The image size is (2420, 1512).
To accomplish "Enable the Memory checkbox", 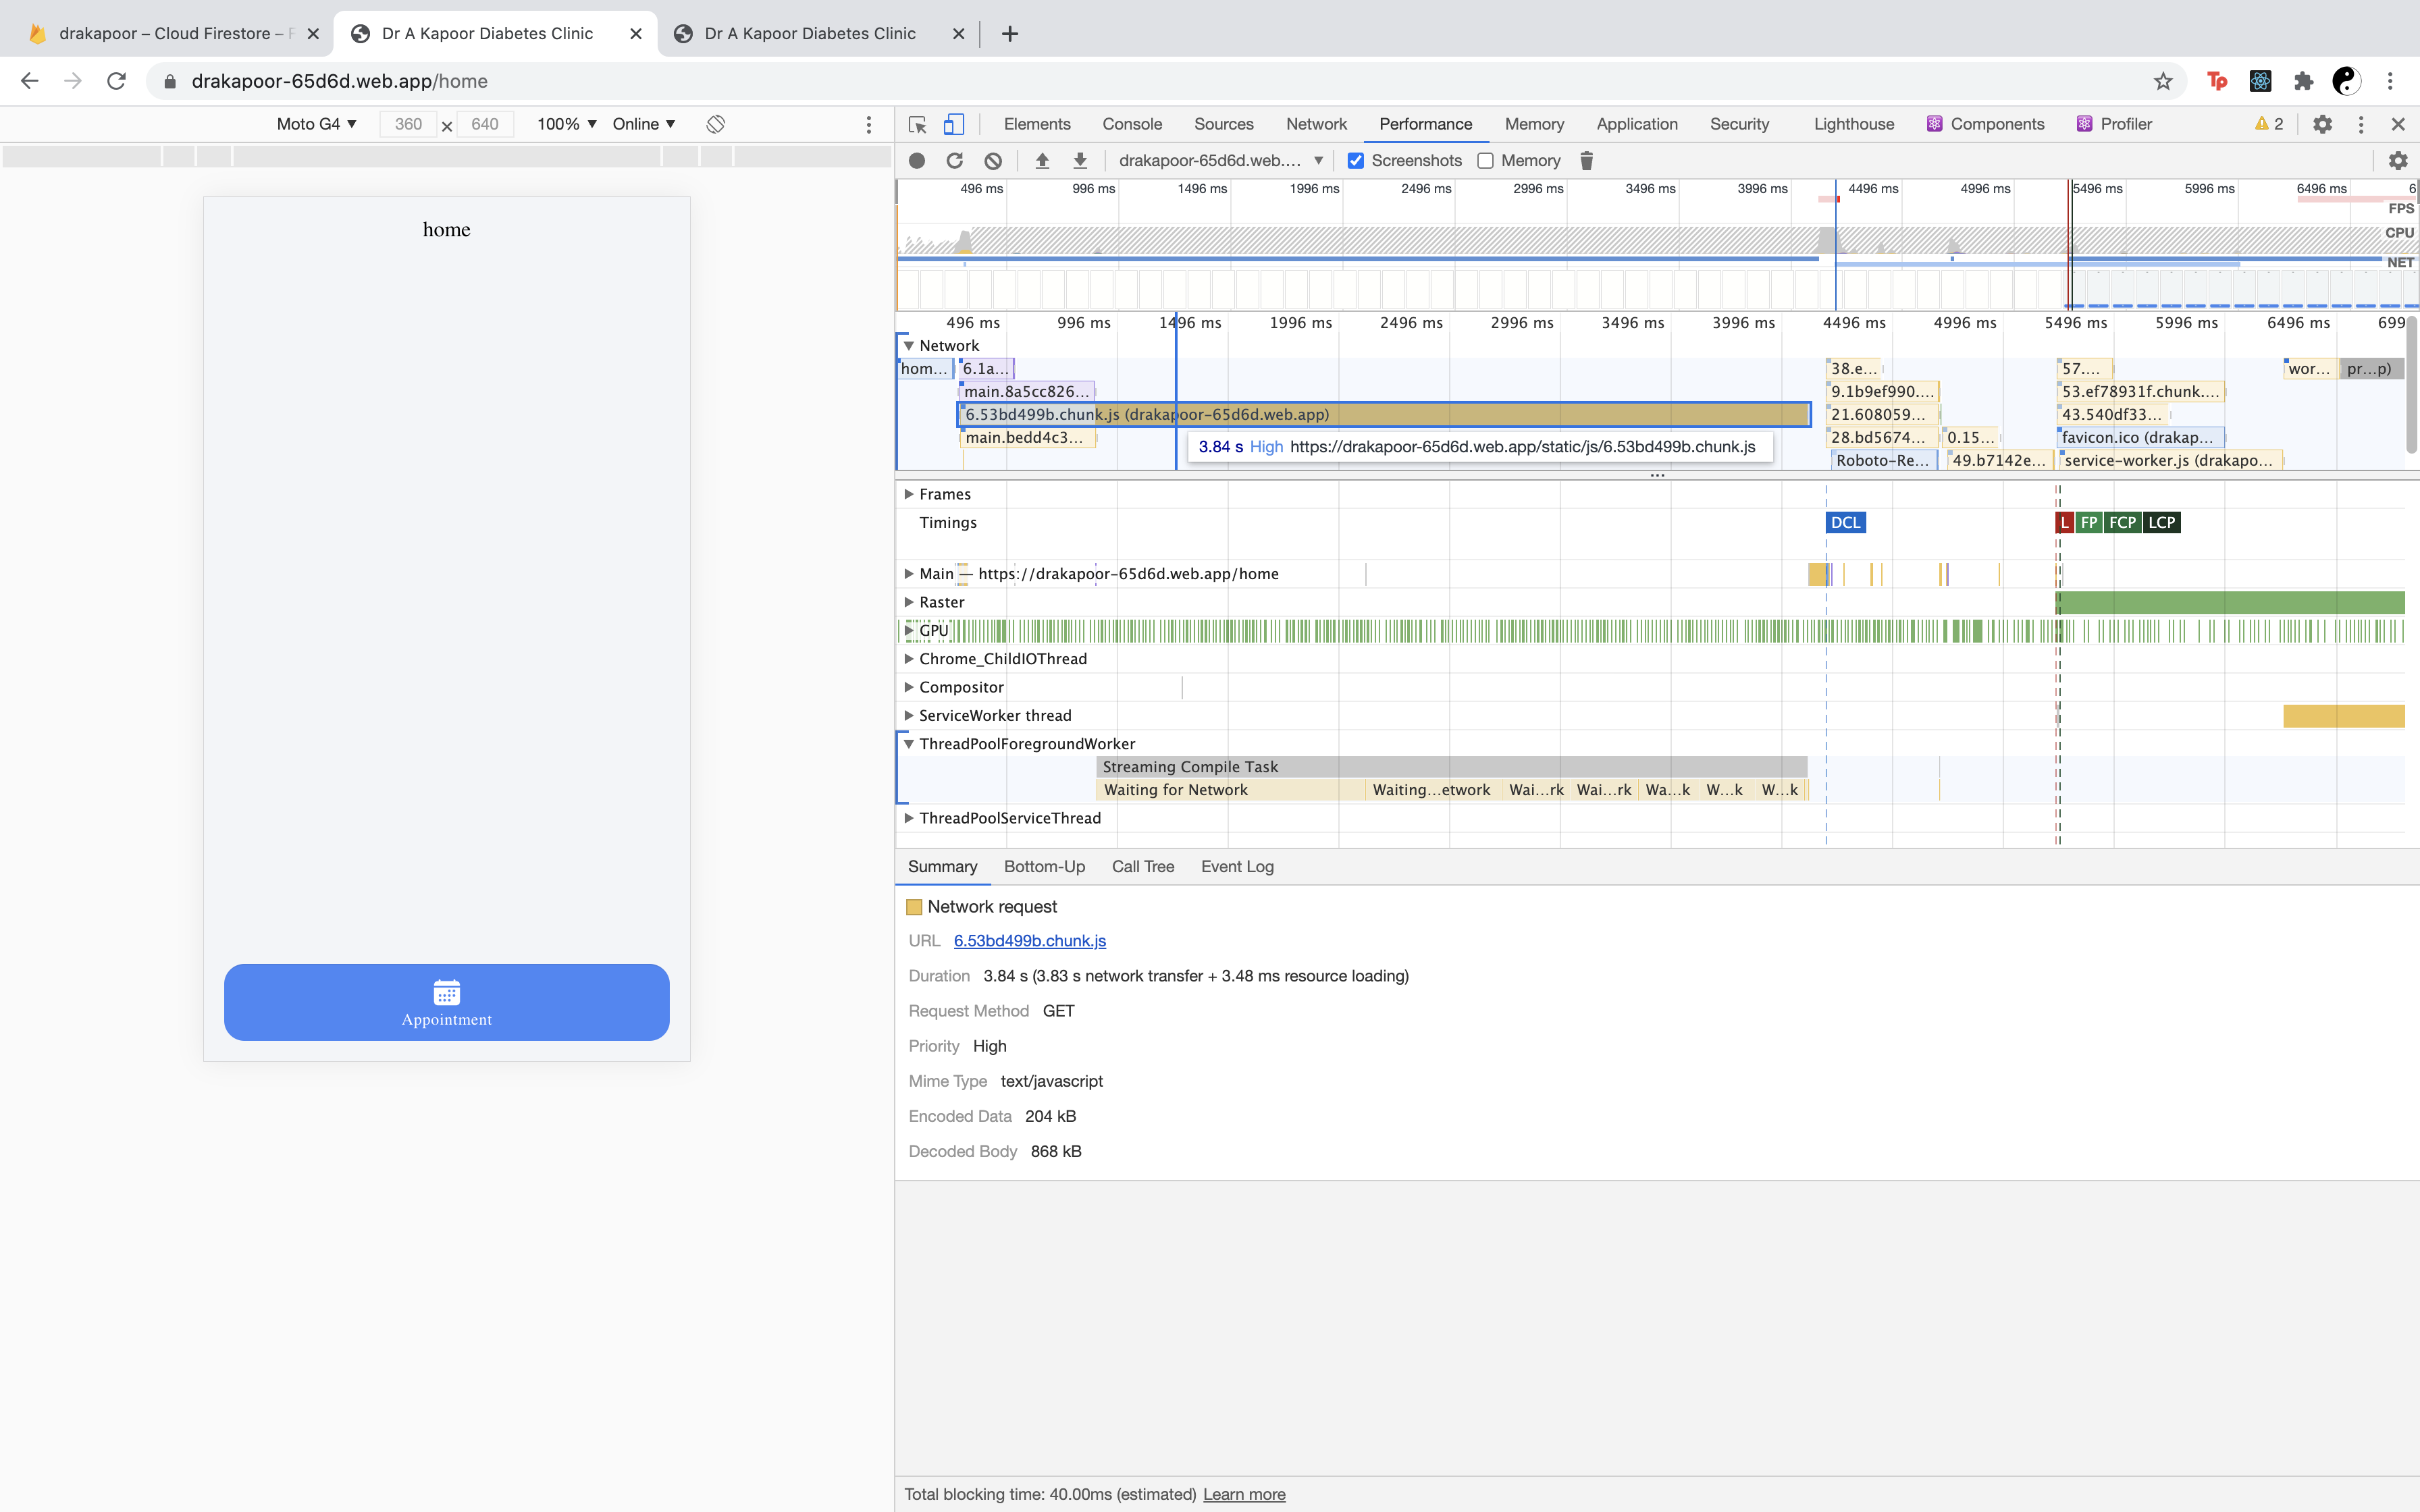I will click(1486, 161).
